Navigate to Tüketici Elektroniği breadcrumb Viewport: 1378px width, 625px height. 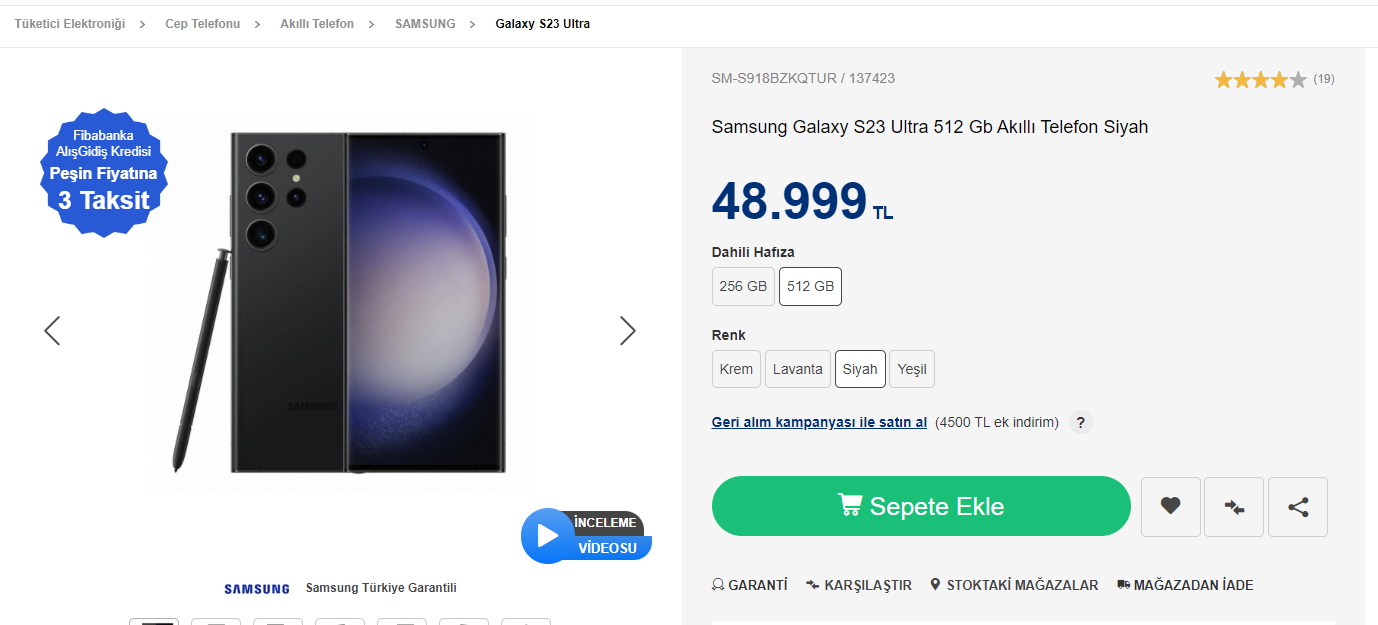click(x=70, y=24)
